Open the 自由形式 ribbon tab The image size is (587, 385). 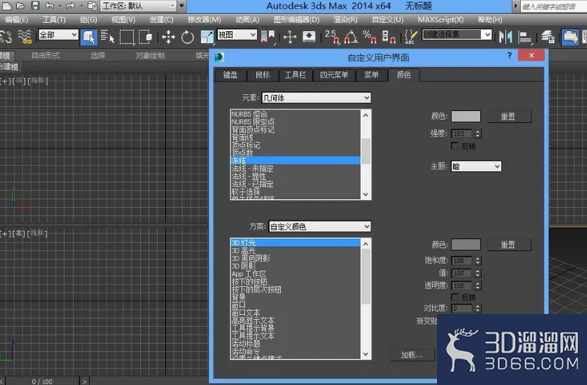[x=45, y=55]
